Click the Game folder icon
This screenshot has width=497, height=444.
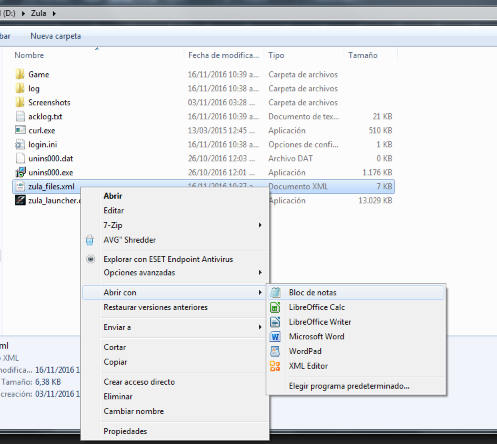pyautogui.click(x=20, y=74)
